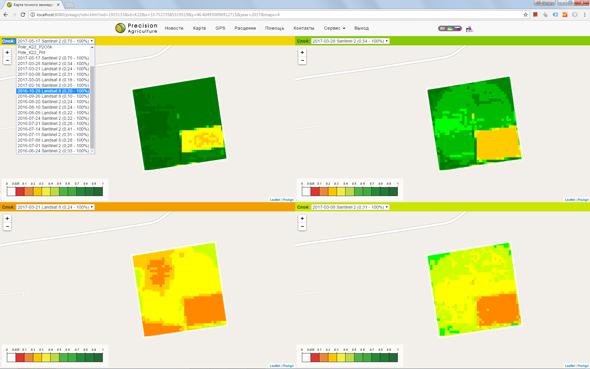Viewport: 590px width, 369px height.
Task: Click the small icon right of the map toggle
Action: click(x=469, y=29)
